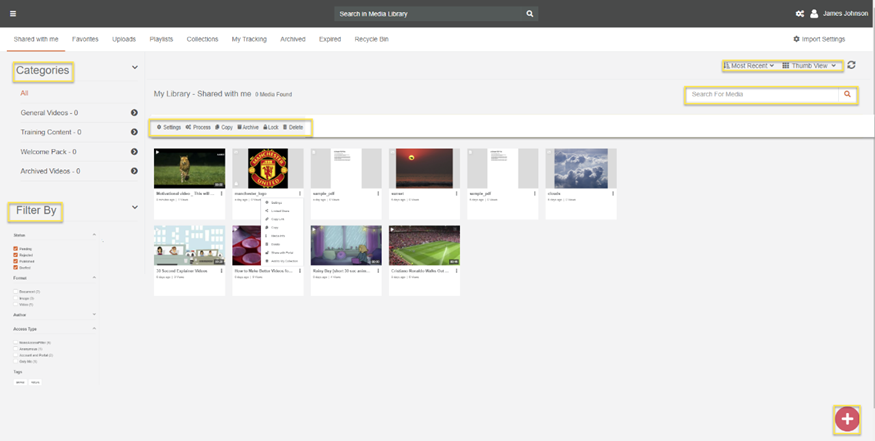Switch to the Playlists tab
This screenshot has height=441, width=875.
[161, 39]
